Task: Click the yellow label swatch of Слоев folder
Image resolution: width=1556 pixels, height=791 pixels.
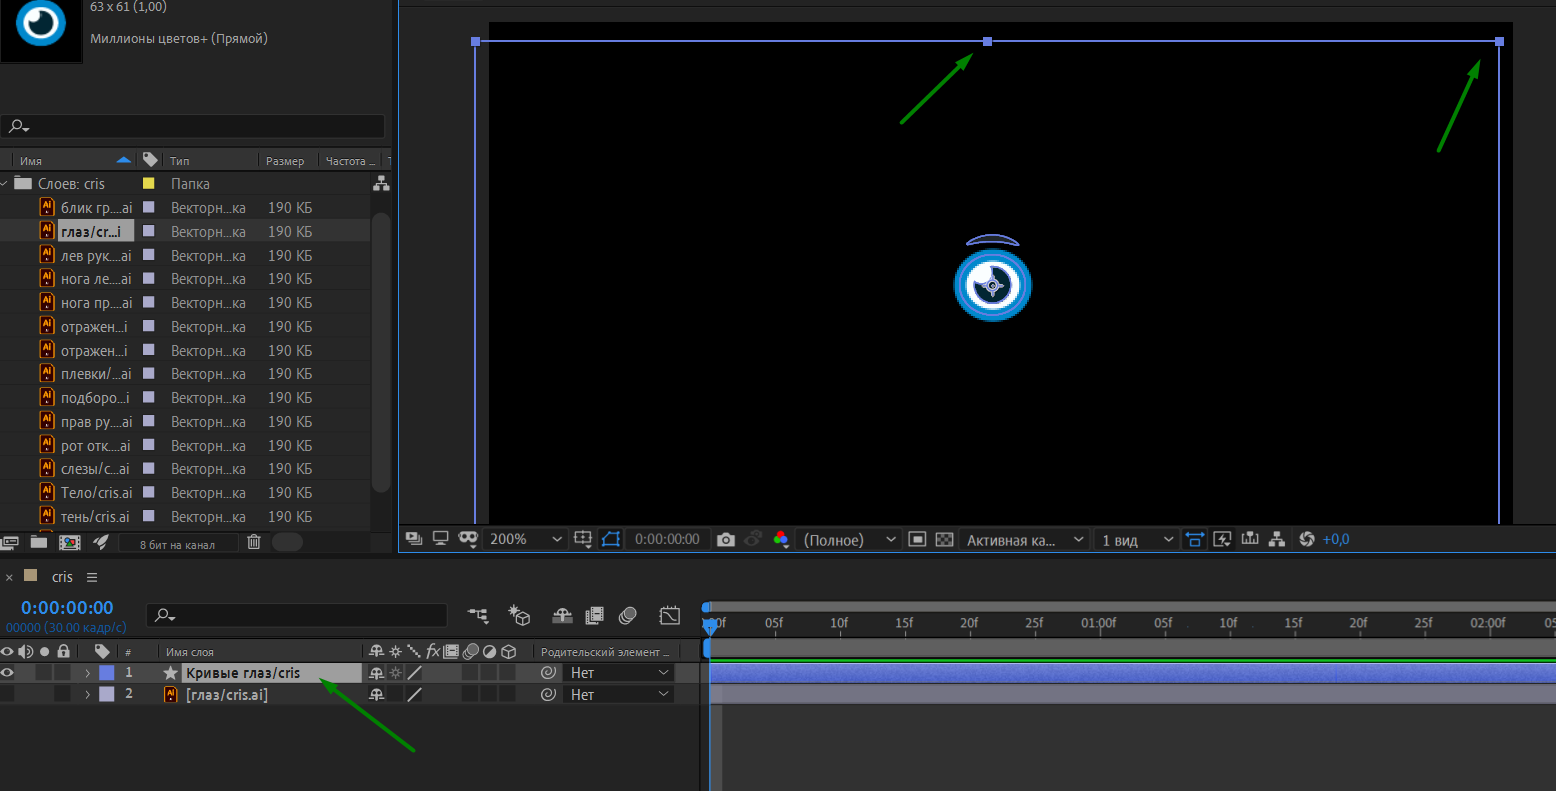Action: pos(149,183)
